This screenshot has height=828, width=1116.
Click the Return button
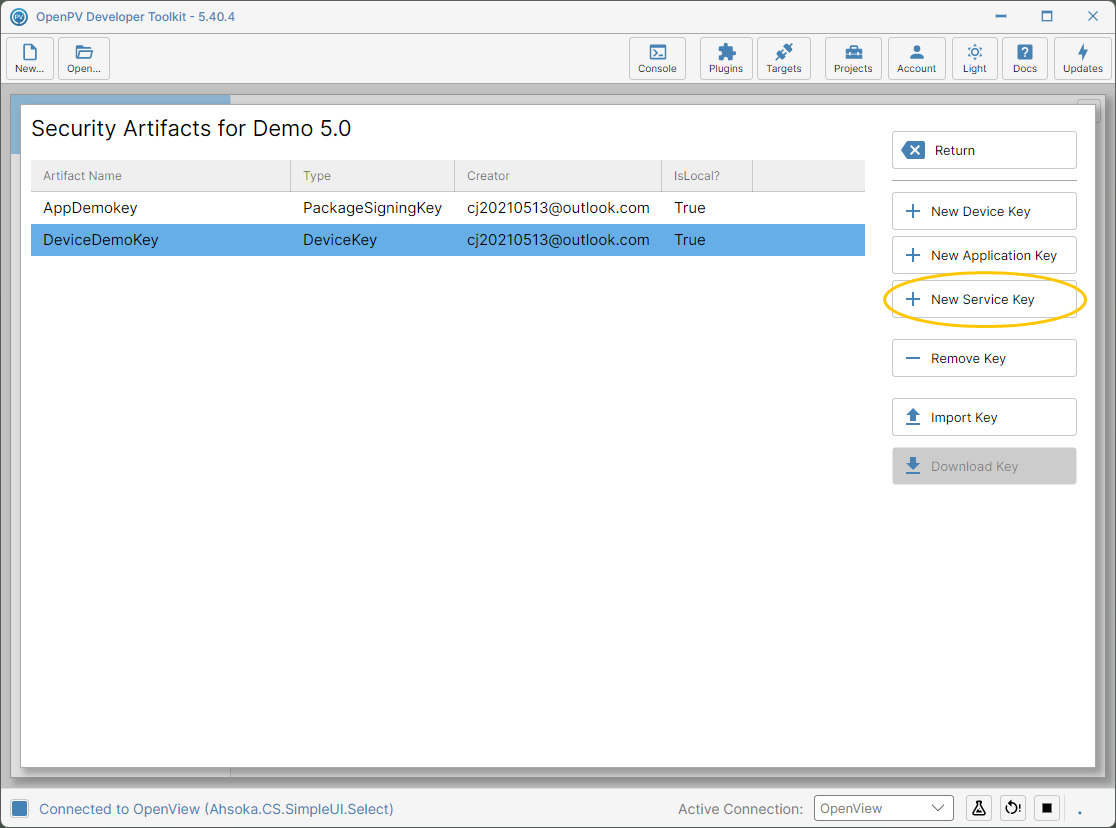(x=984, y=150)
